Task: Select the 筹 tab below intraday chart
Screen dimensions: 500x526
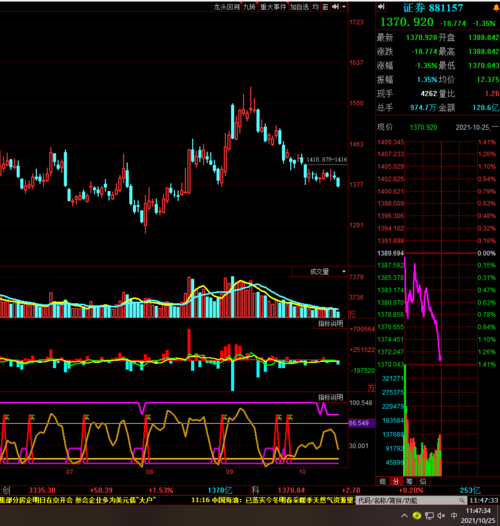Action: click(x=409, y=481)
